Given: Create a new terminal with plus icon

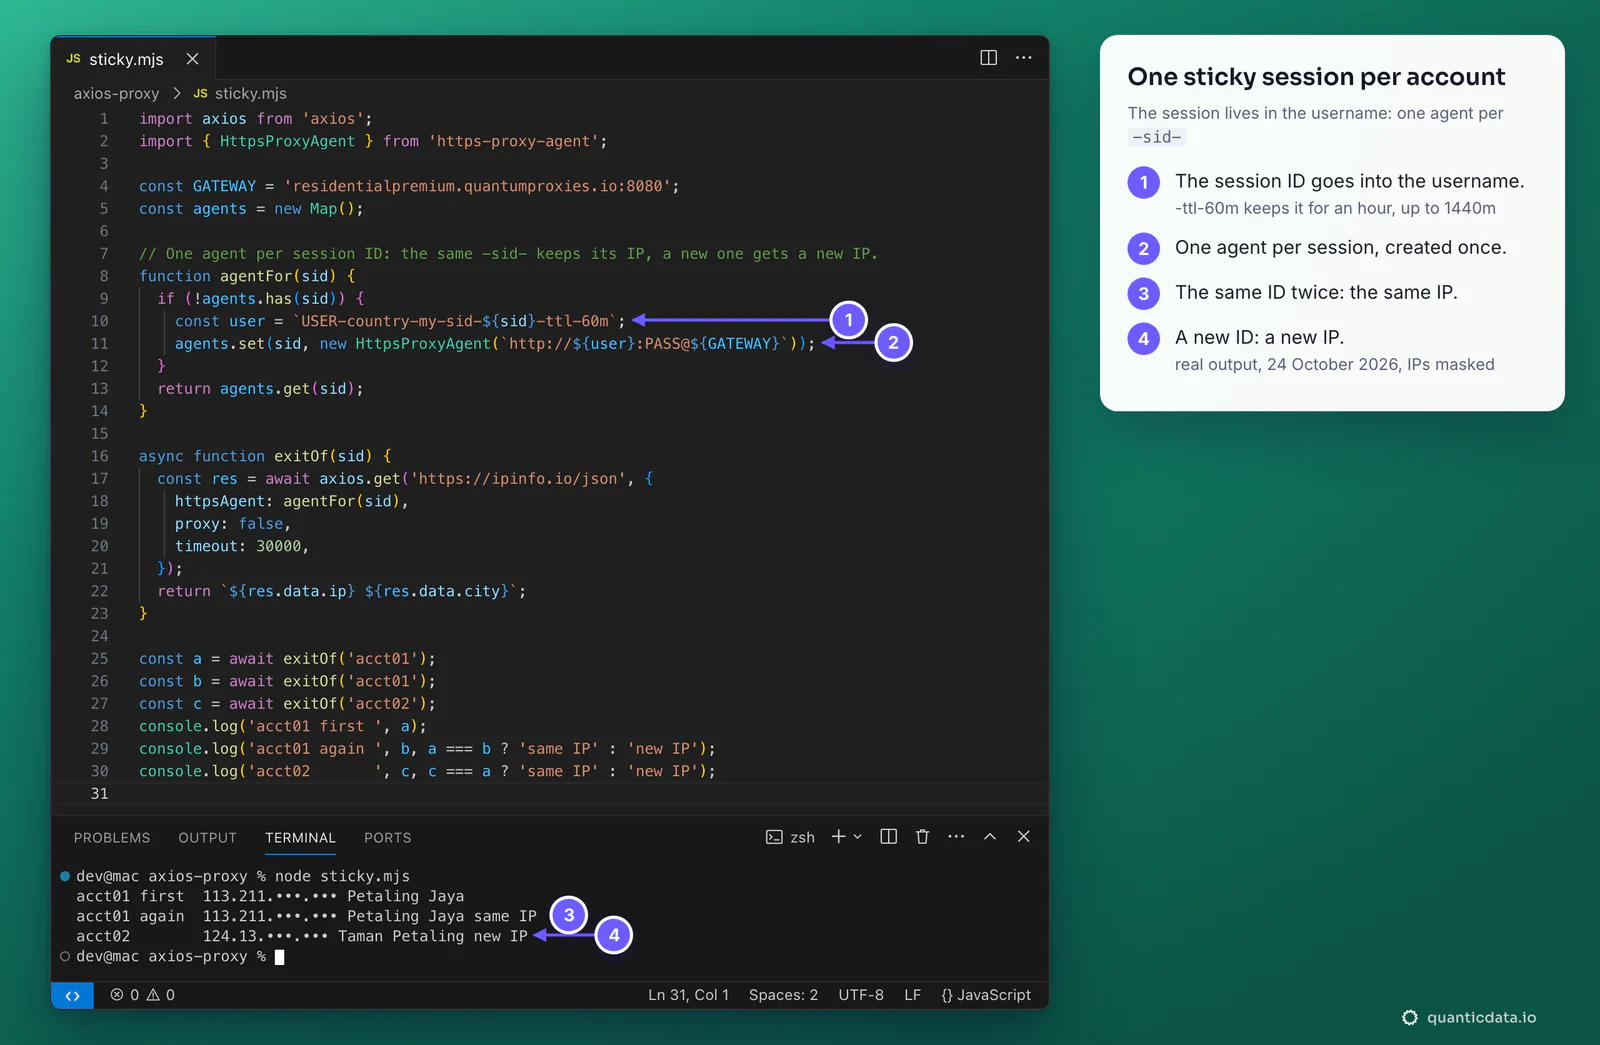Looking at the screenshot, I should (x=838, y=837).
